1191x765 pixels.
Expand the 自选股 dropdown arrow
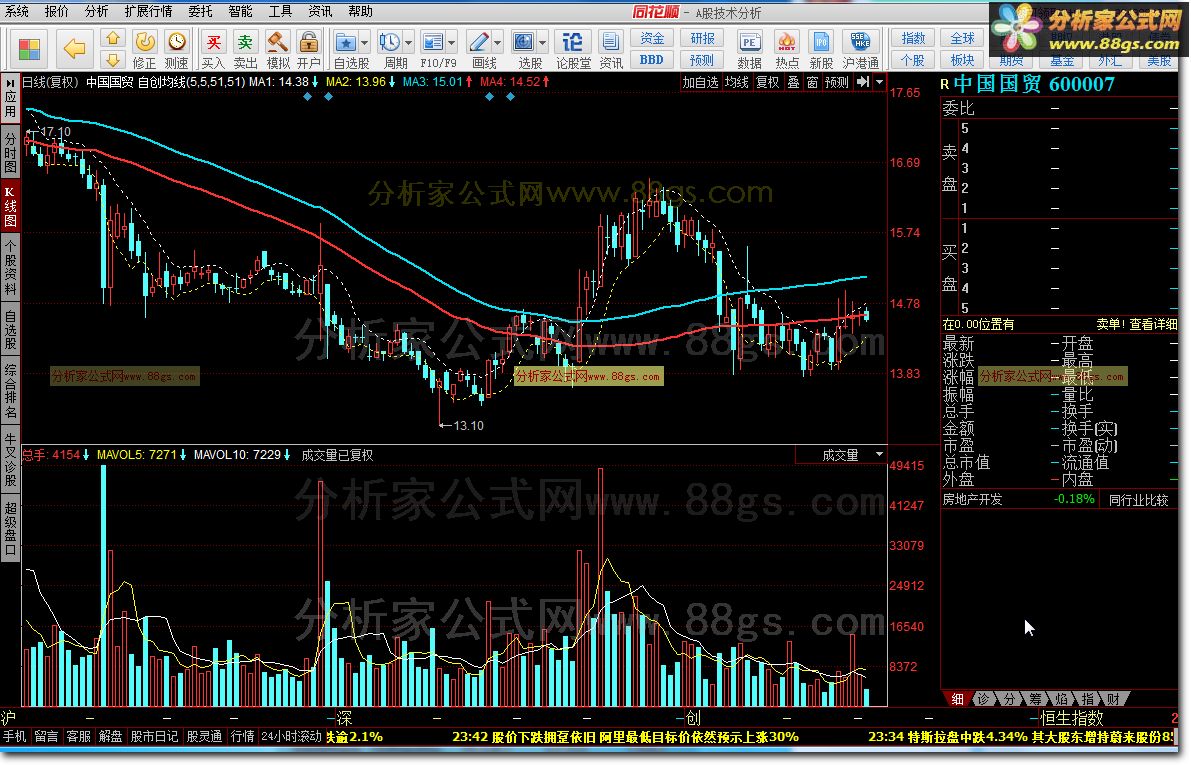(x=364, y=43)
